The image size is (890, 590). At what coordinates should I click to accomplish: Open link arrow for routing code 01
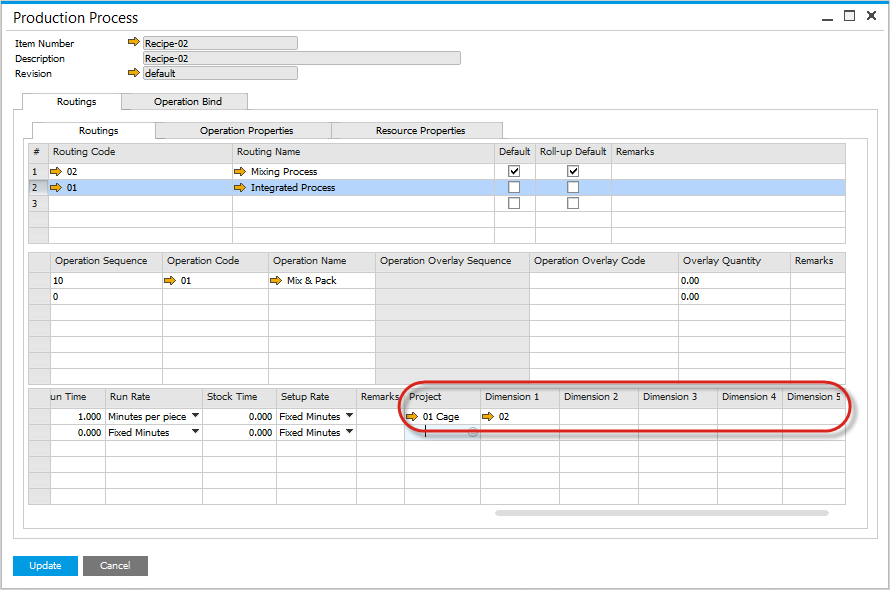click(x=57, y=188)
